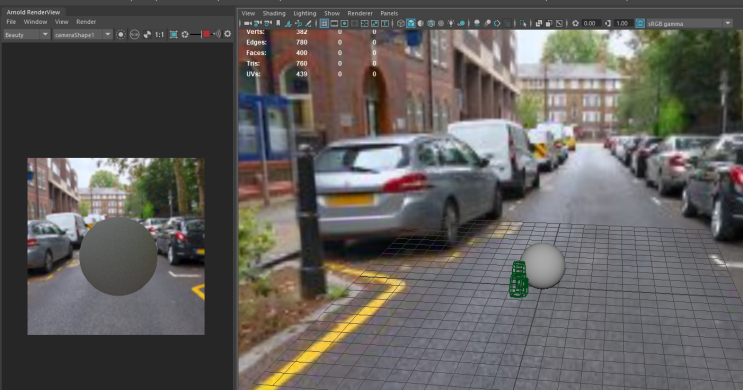
Task: Toggle the resolution gate display
Action: click(344, 23)
